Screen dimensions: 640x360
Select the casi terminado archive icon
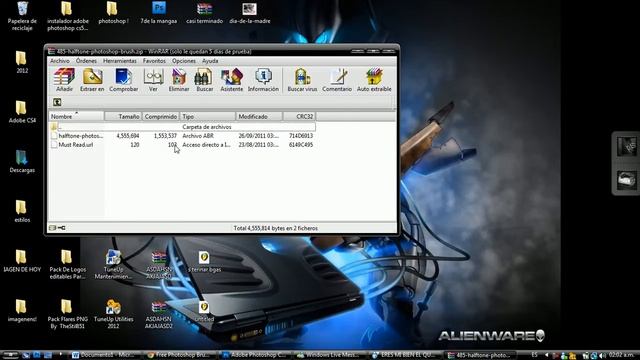pos(204,13)
